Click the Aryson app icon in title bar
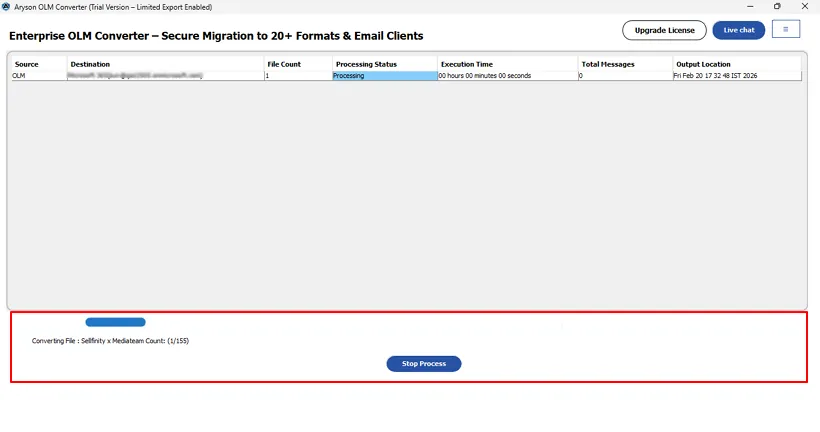 tap(7, 7)
